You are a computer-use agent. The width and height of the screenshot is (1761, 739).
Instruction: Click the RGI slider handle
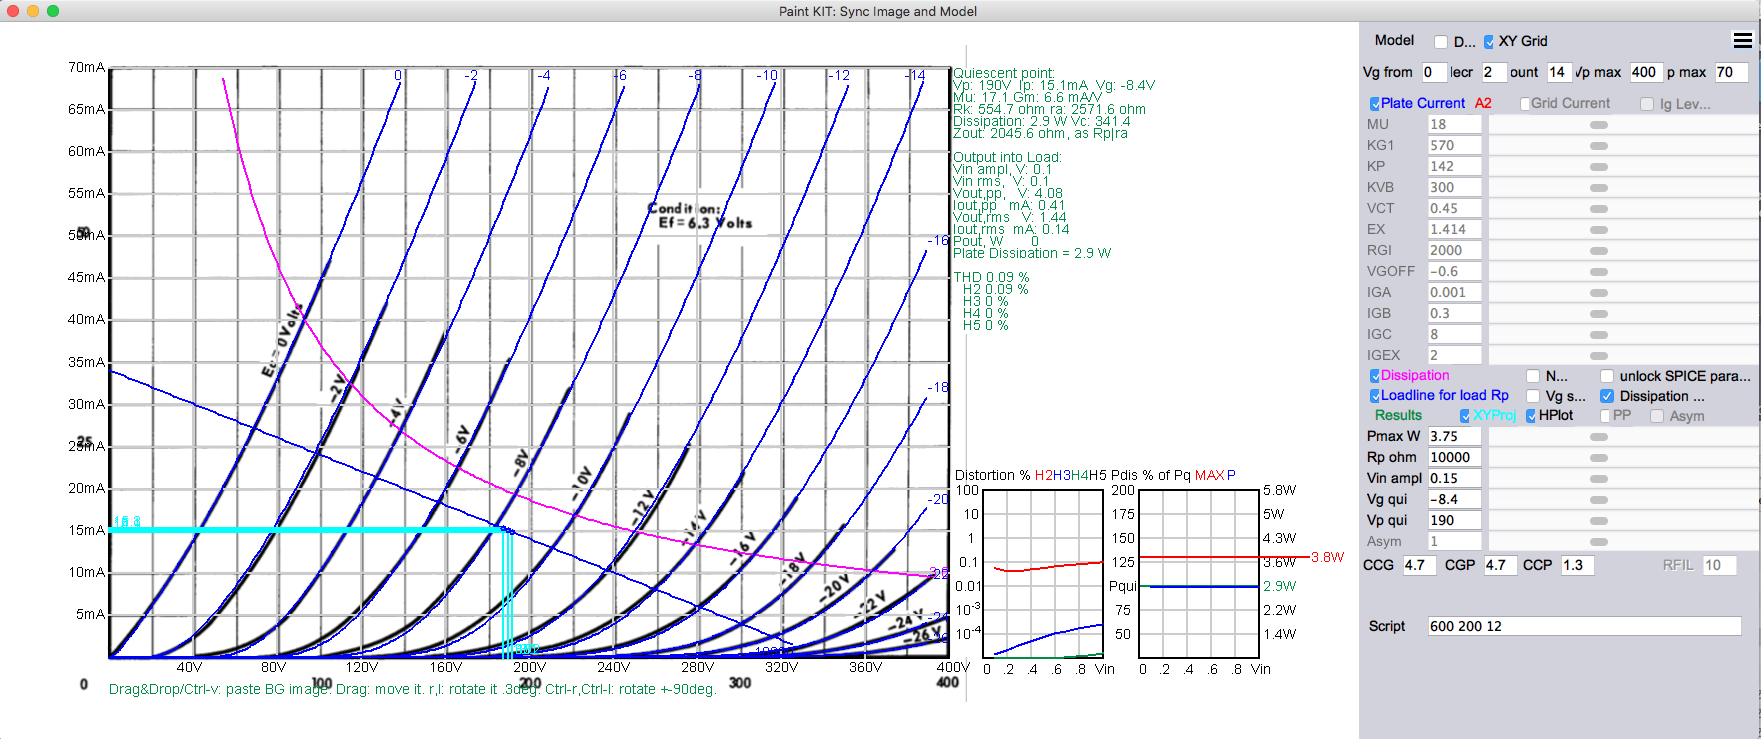1599,251
